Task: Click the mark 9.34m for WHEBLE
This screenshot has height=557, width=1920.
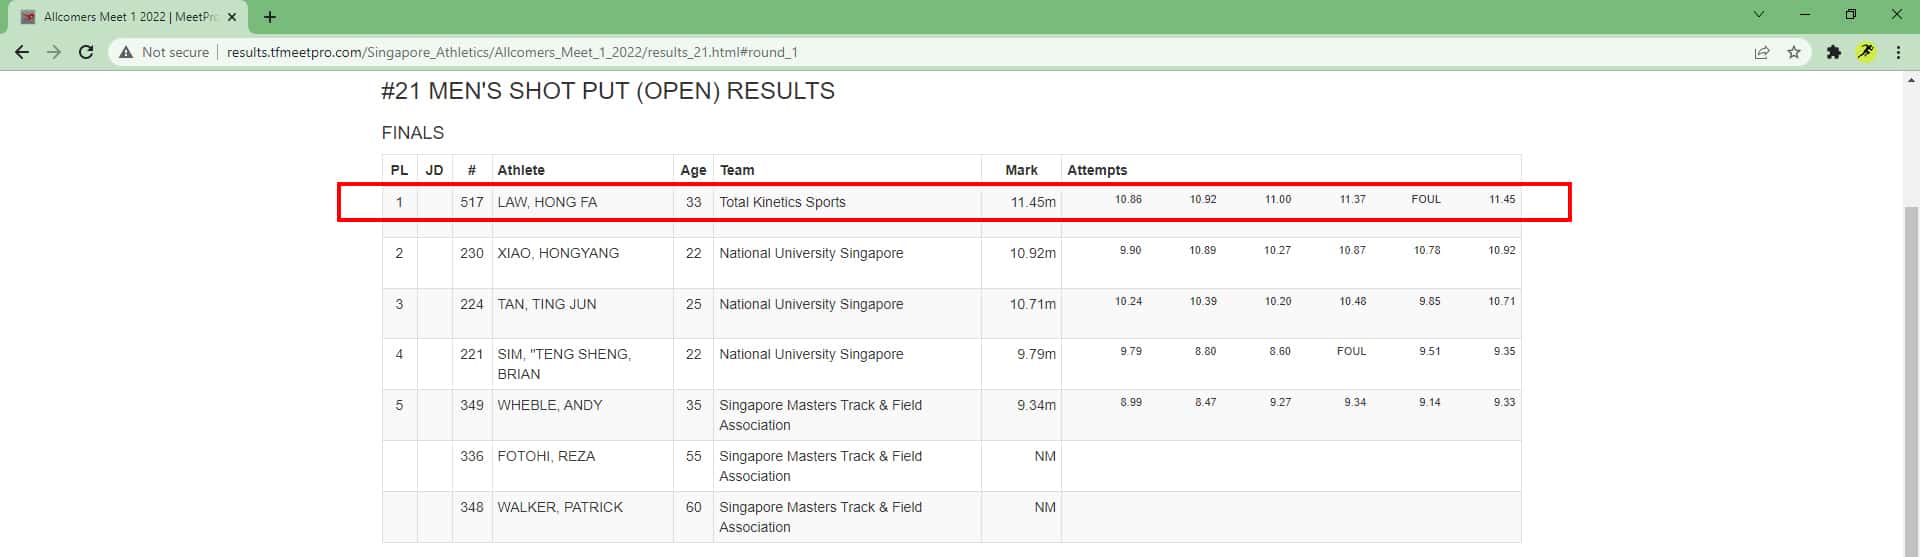Action: pyautogui.click(x=1036, y=405)
